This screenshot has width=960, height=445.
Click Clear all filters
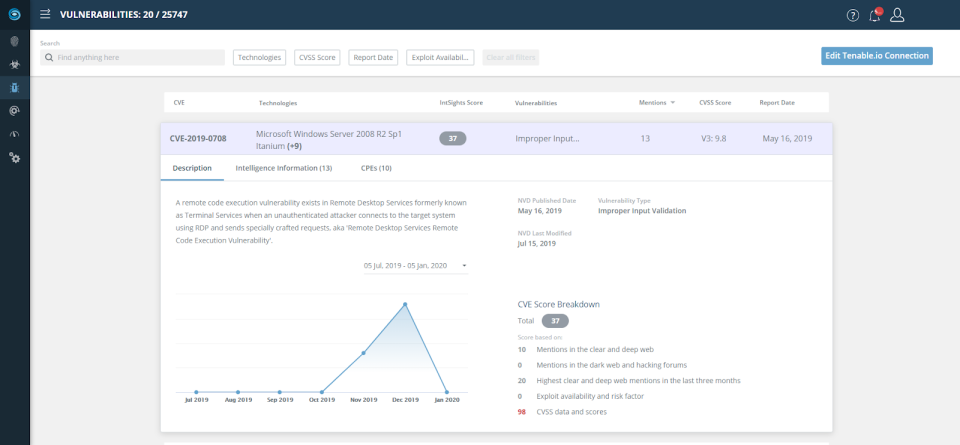[x=511, y=58]
